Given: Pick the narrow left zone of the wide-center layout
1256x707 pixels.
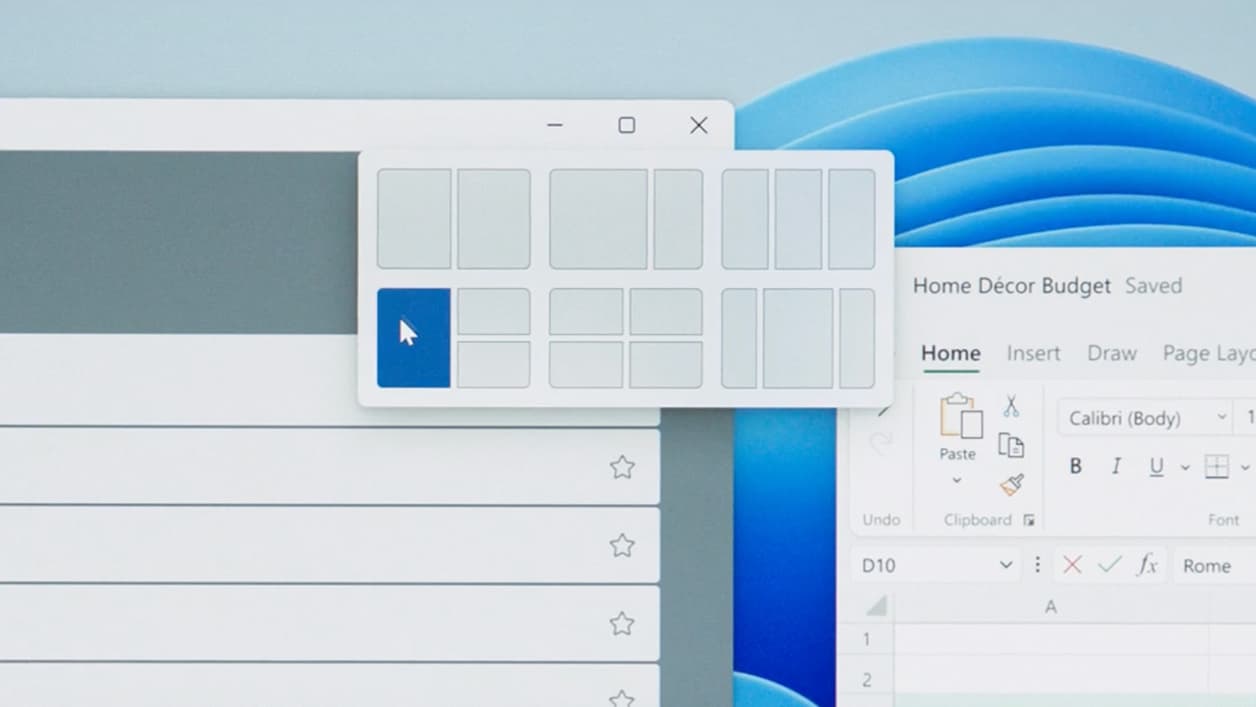Looking at the screenshot, I should (739, 338).
